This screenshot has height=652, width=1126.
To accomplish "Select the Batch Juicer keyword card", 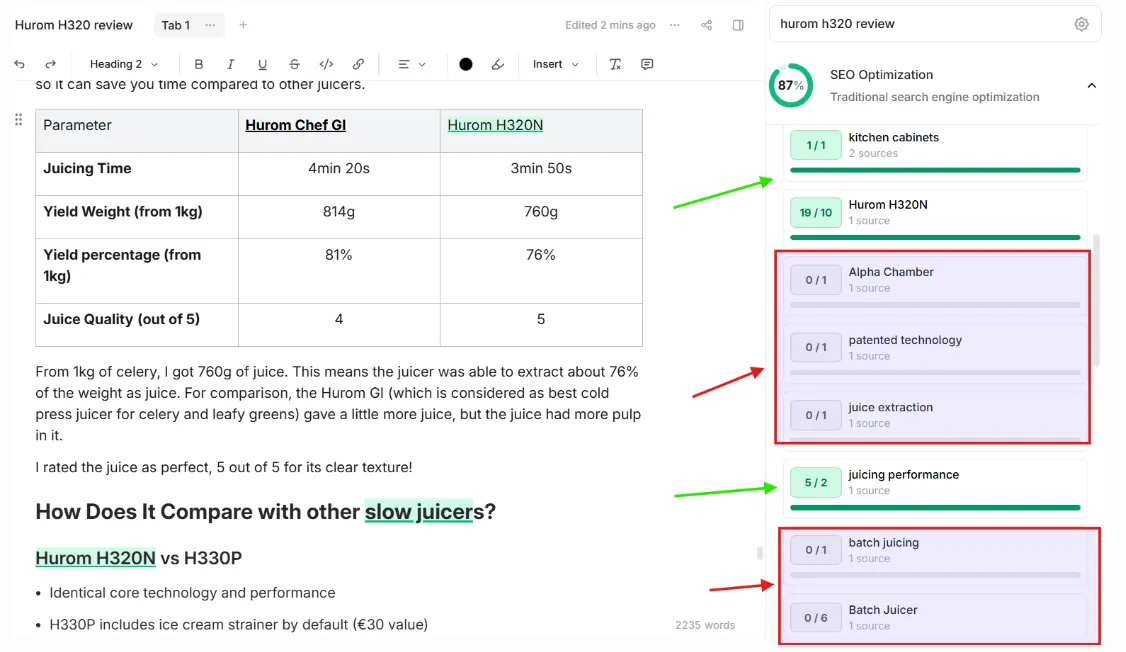I will (x=935, y=618).
